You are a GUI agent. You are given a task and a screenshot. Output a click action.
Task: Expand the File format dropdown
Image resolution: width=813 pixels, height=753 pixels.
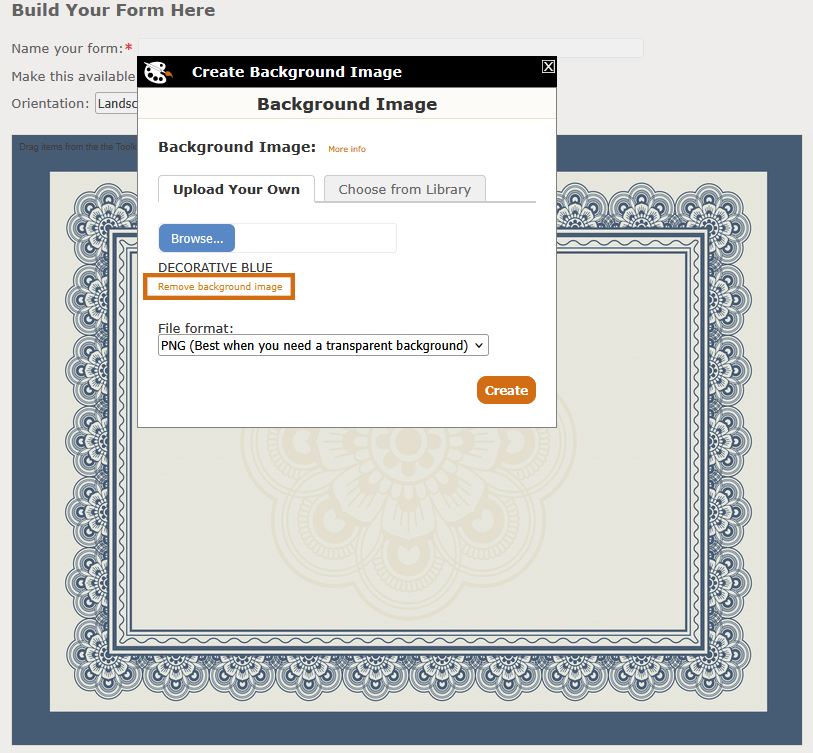click(323, 345)
